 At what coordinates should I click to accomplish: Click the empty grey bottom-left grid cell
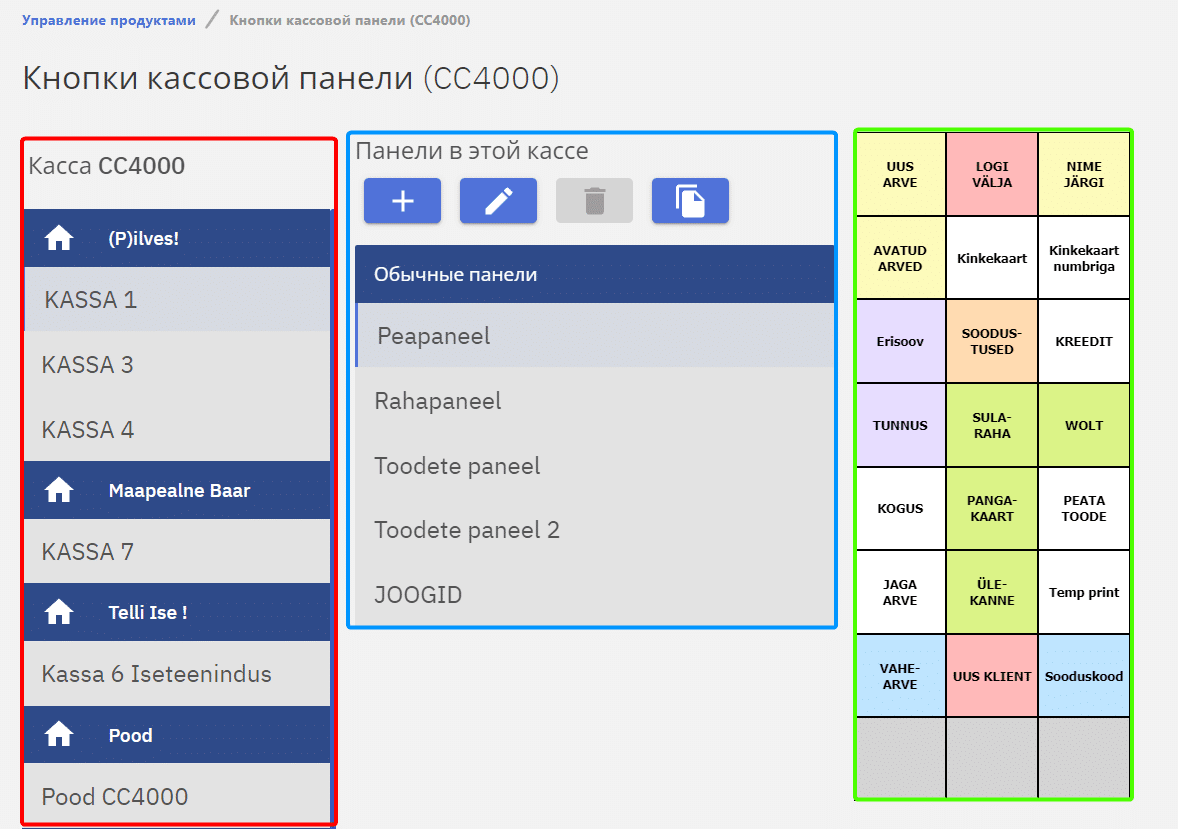click(x=900, y=759)
